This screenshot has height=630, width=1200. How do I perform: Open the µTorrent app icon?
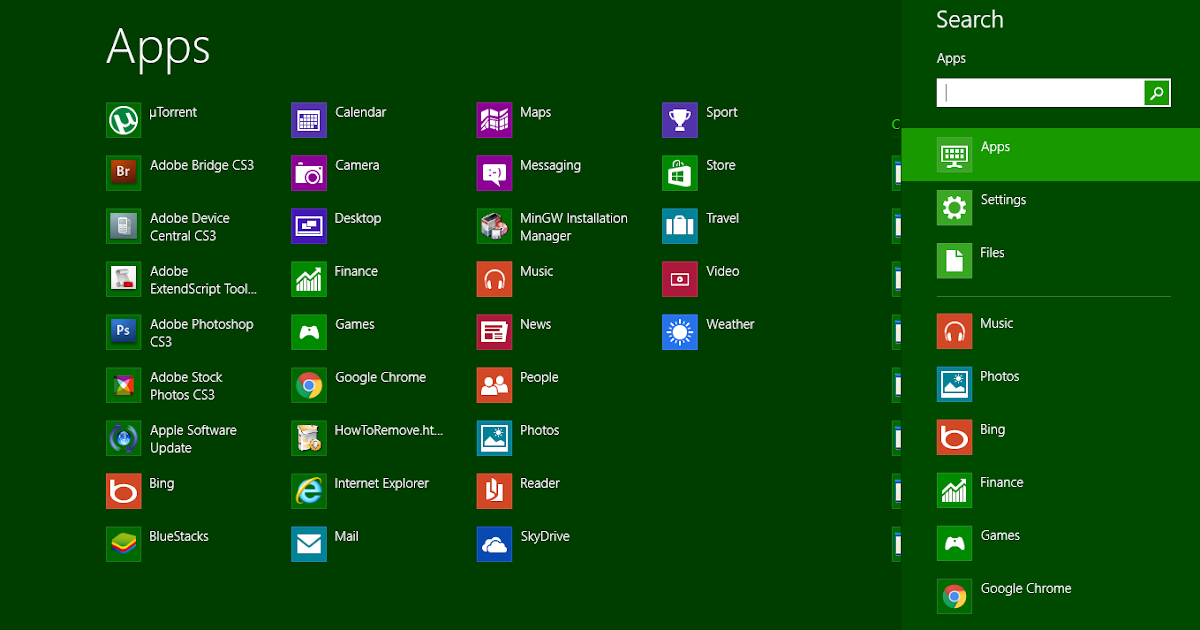[123, 120]
